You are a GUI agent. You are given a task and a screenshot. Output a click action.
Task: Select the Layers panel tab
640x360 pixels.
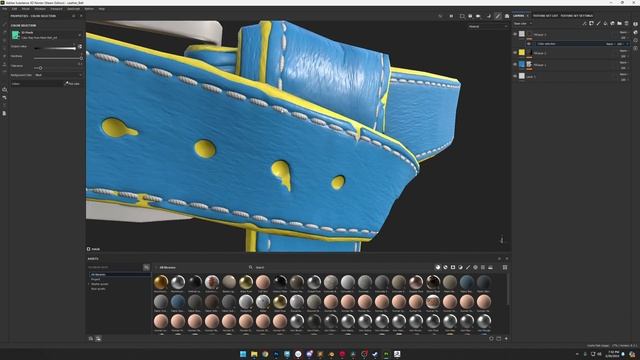518,16
